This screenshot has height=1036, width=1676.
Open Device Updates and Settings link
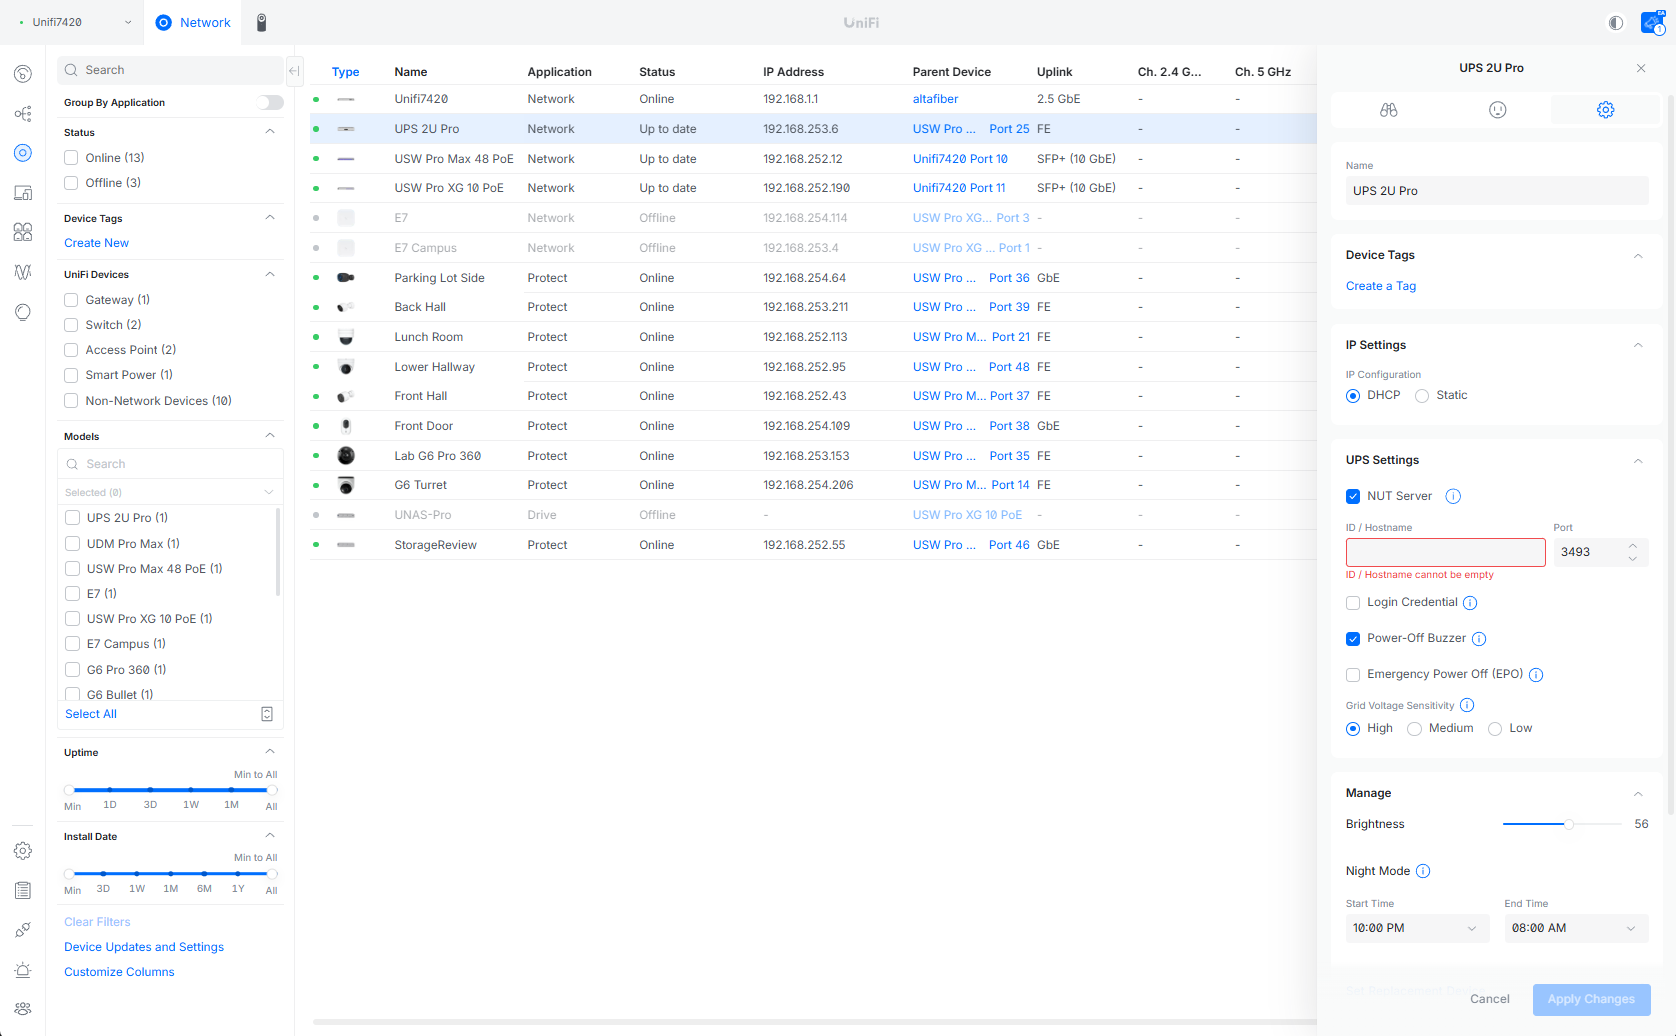(x=144, y=947)
